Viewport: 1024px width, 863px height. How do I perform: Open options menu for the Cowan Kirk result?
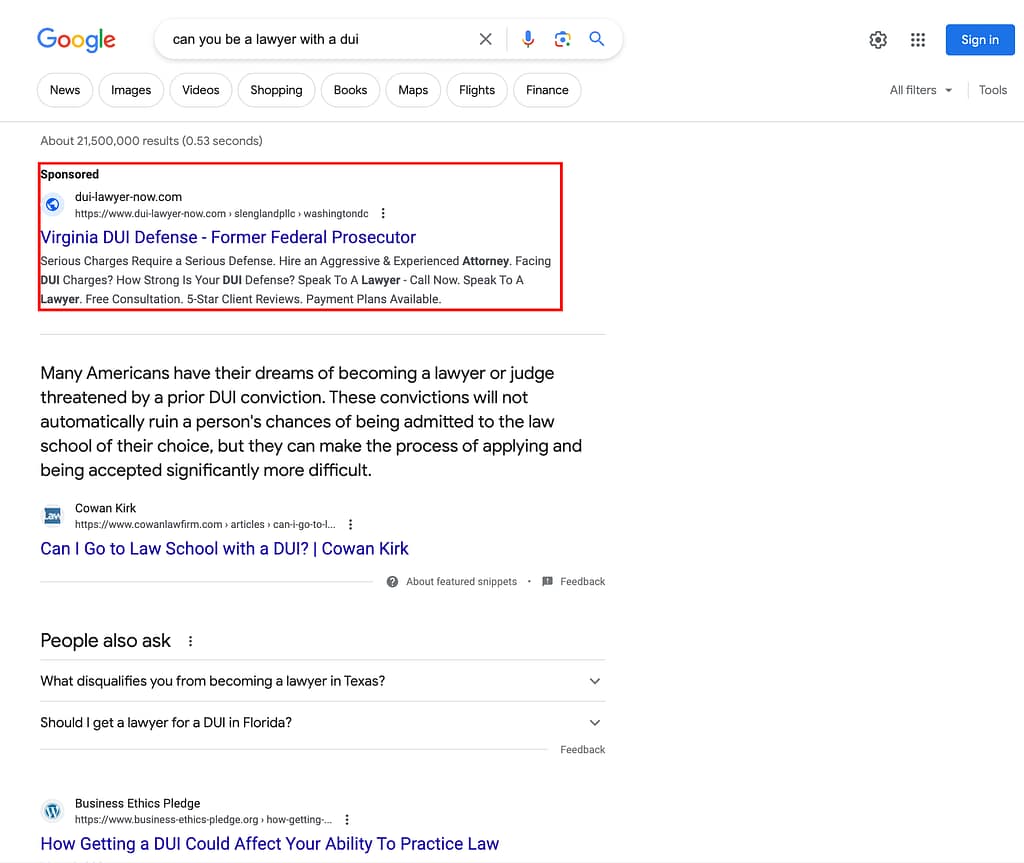[x=351, y=524]
